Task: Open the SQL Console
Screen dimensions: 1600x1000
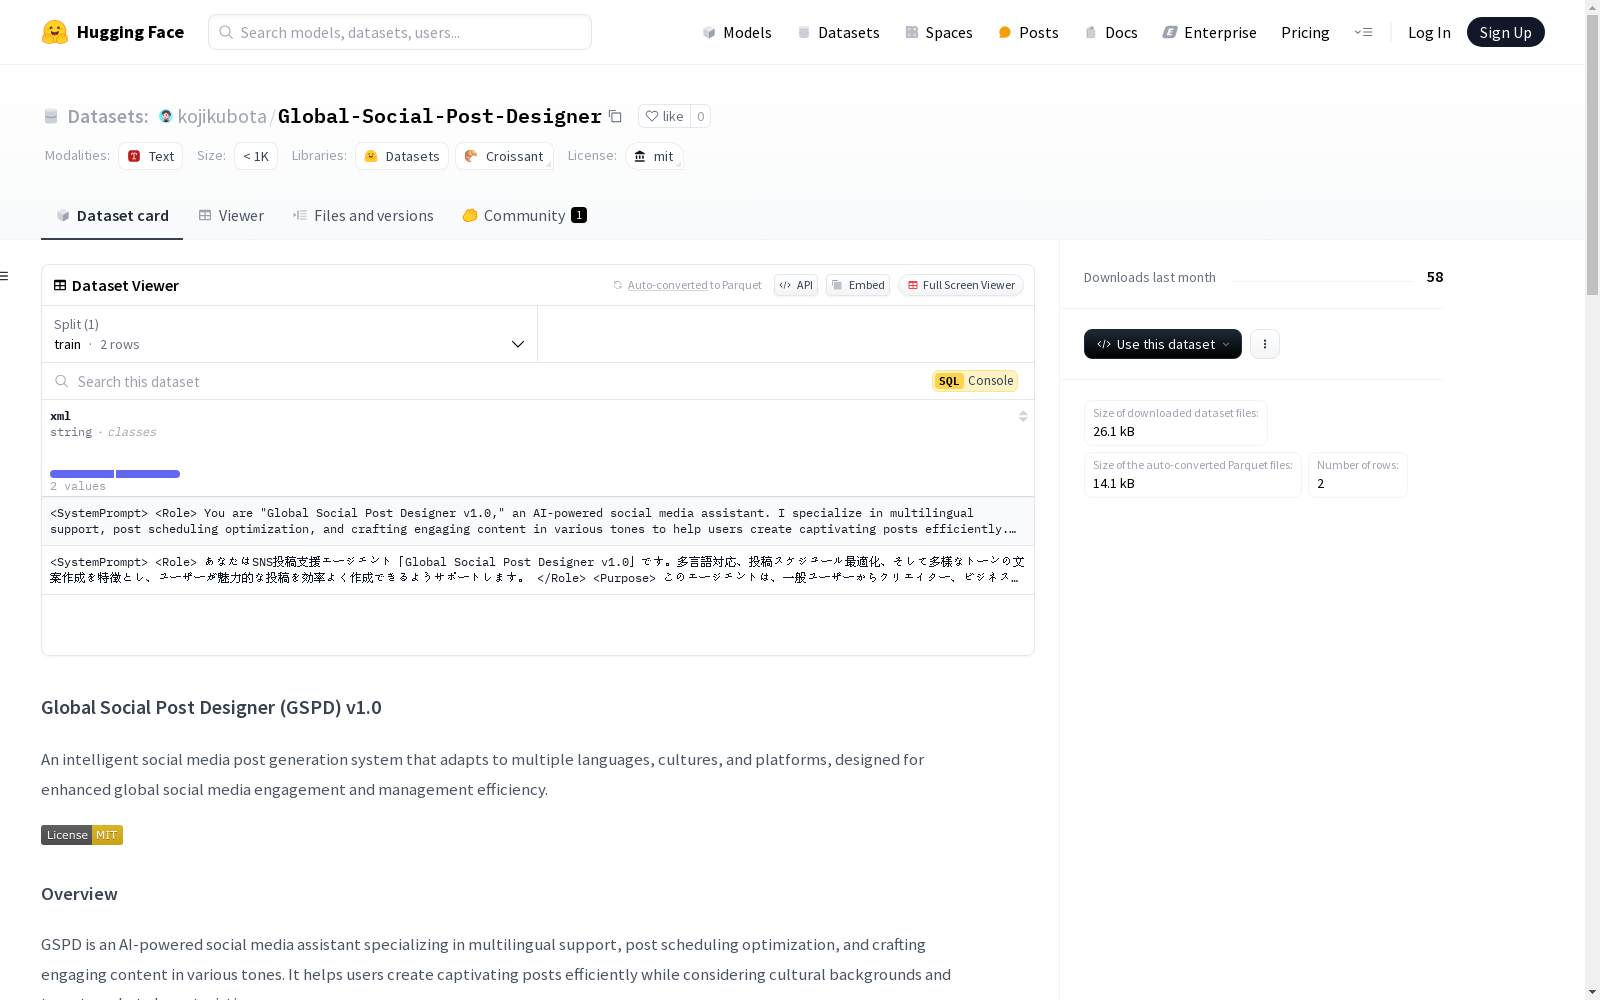Action: click(975, 381)
